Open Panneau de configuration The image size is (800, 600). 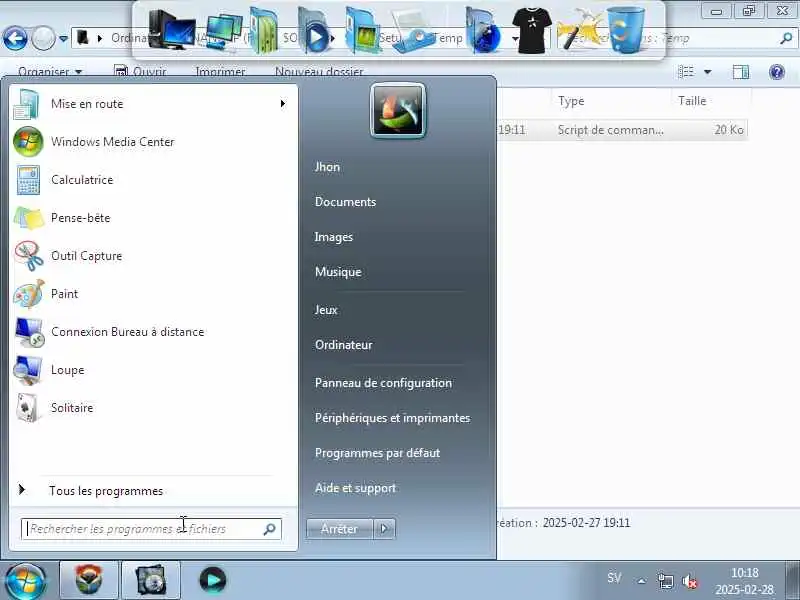pyautogui.click(x=383, y=383)
